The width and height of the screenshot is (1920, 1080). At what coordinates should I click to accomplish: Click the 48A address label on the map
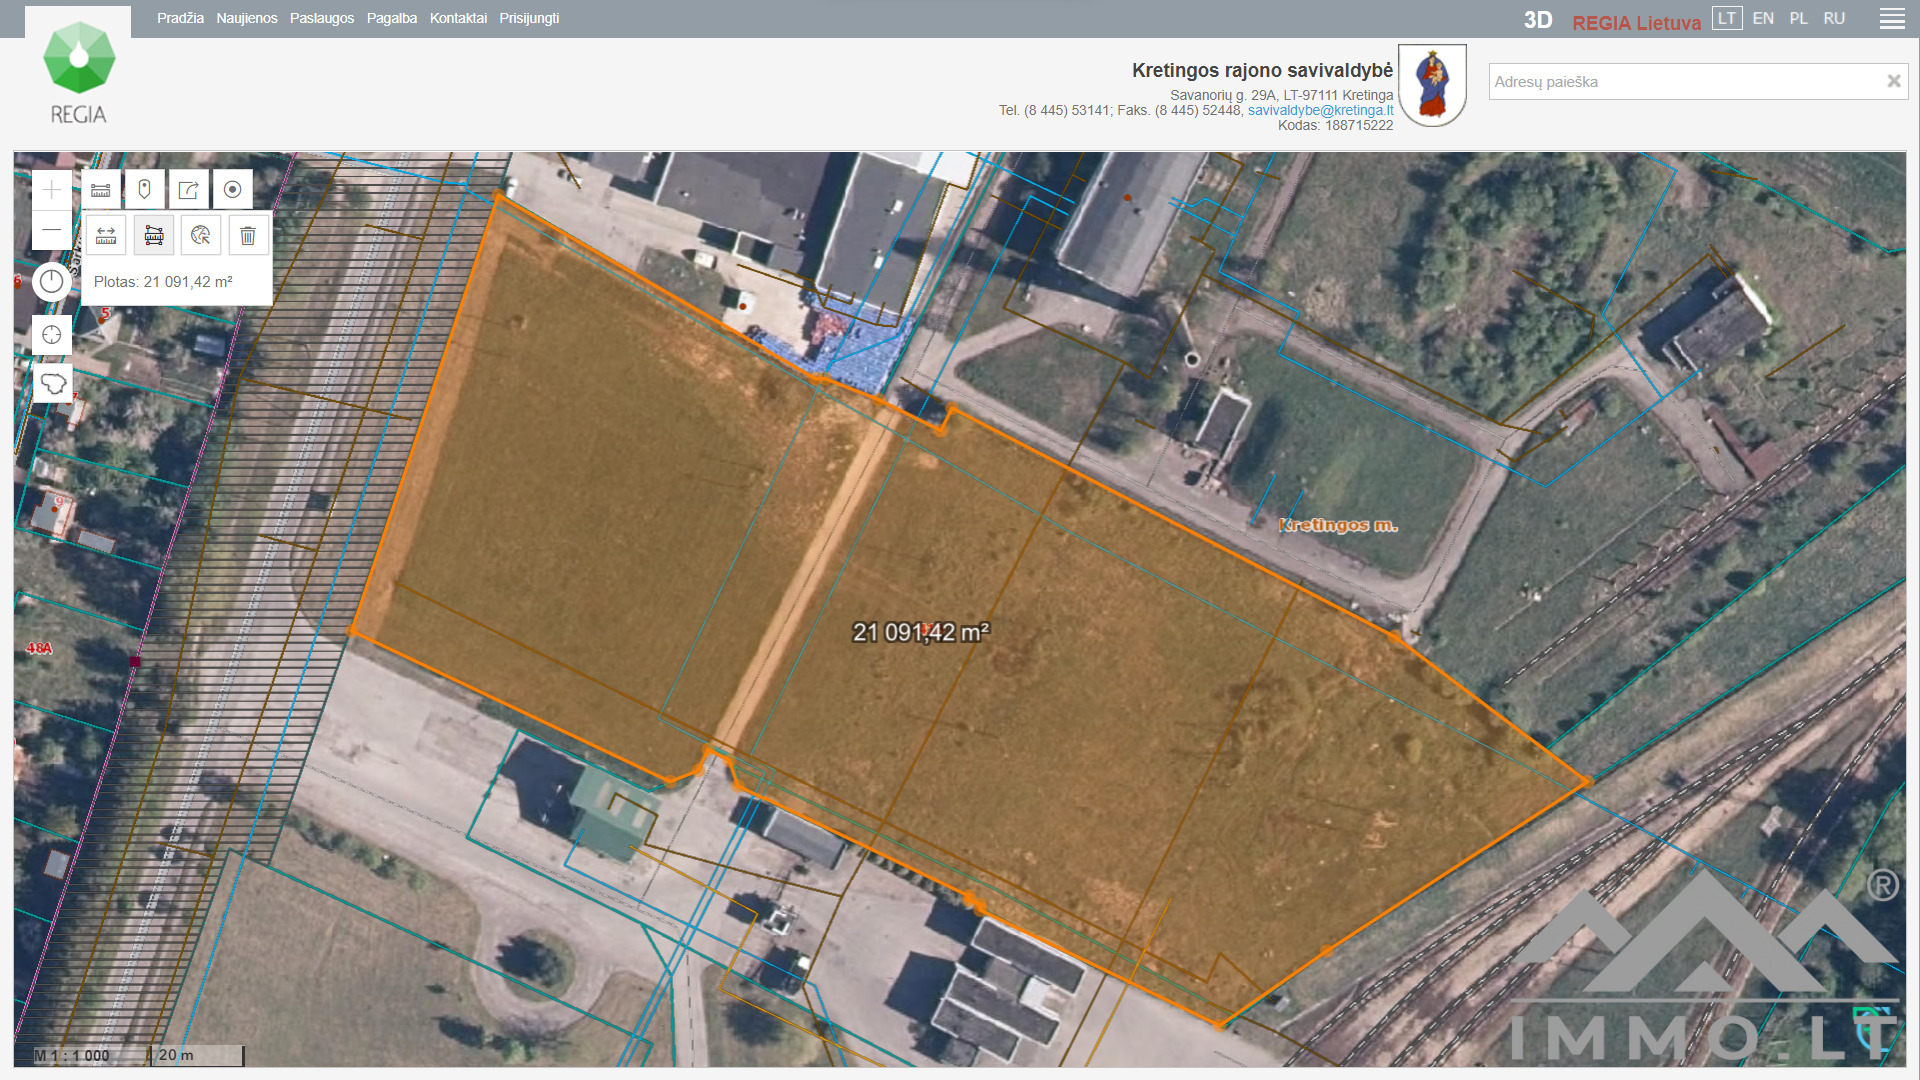(39, 648)
